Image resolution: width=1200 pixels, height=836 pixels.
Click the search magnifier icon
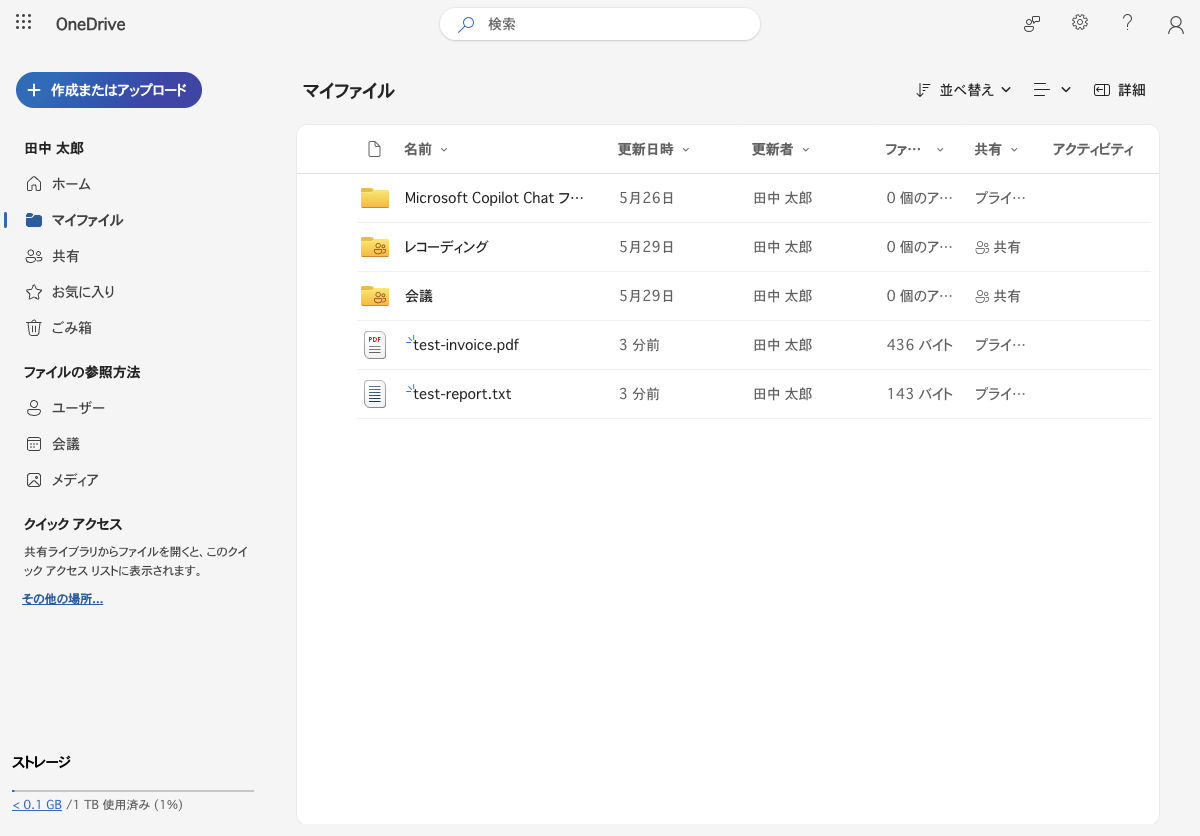pyautogui.click(x=466, y=24)
